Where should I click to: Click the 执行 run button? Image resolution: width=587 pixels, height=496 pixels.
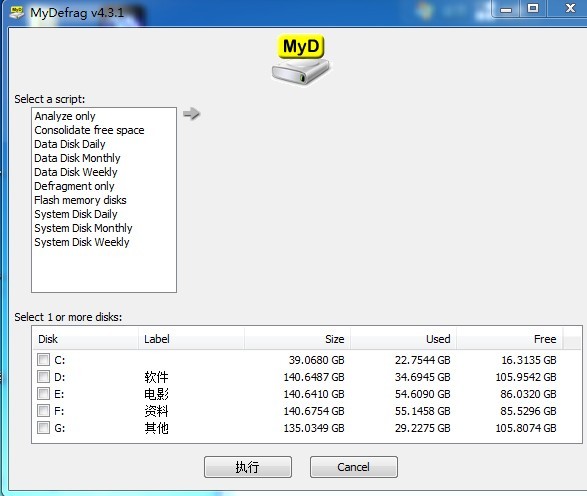pos(248,467)
